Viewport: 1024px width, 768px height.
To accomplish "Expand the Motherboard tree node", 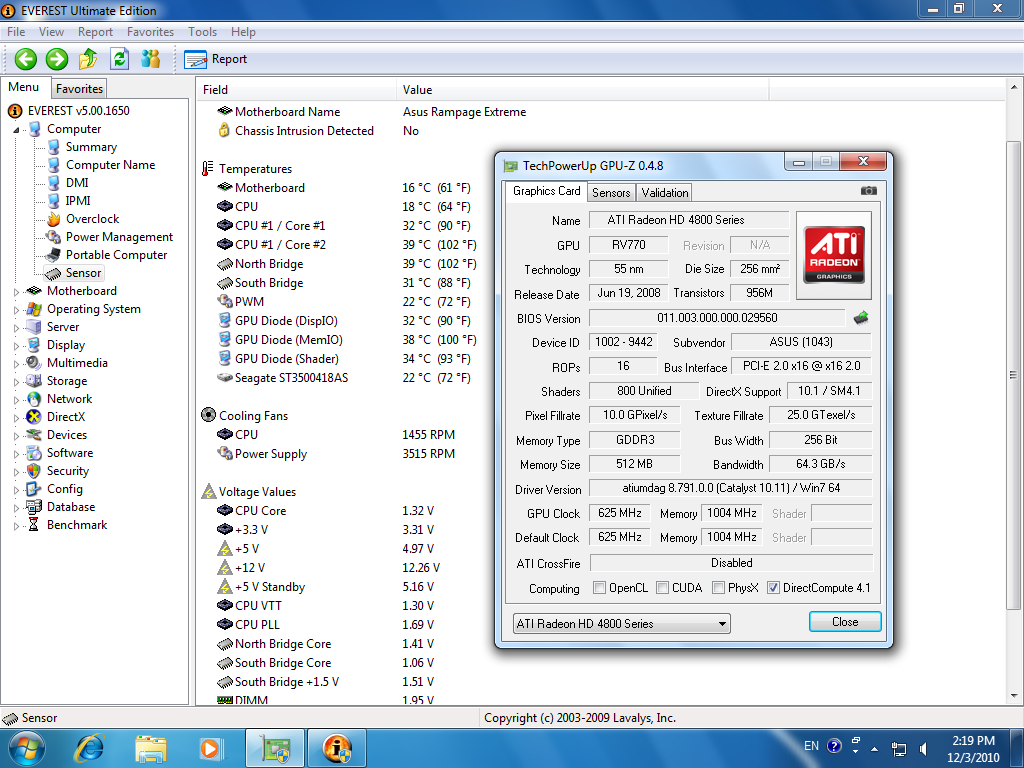I will (x=16, y=292).
